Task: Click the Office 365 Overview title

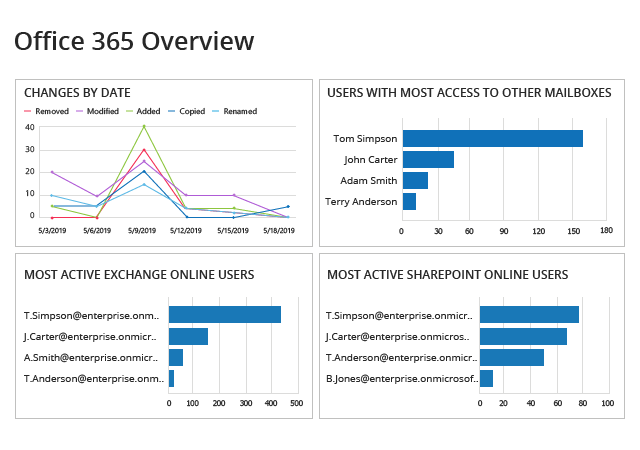Action: [134, 41]
